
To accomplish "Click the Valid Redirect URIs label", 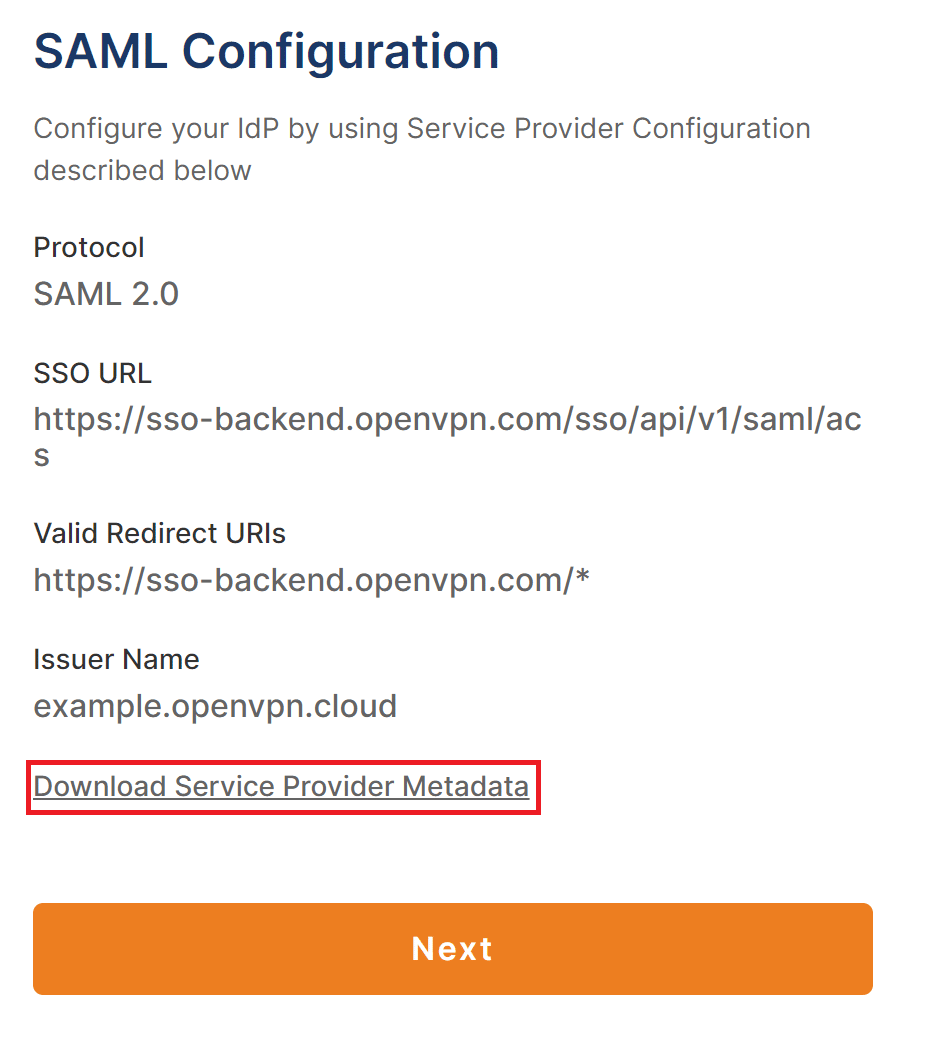I will (x=160, y=533).
